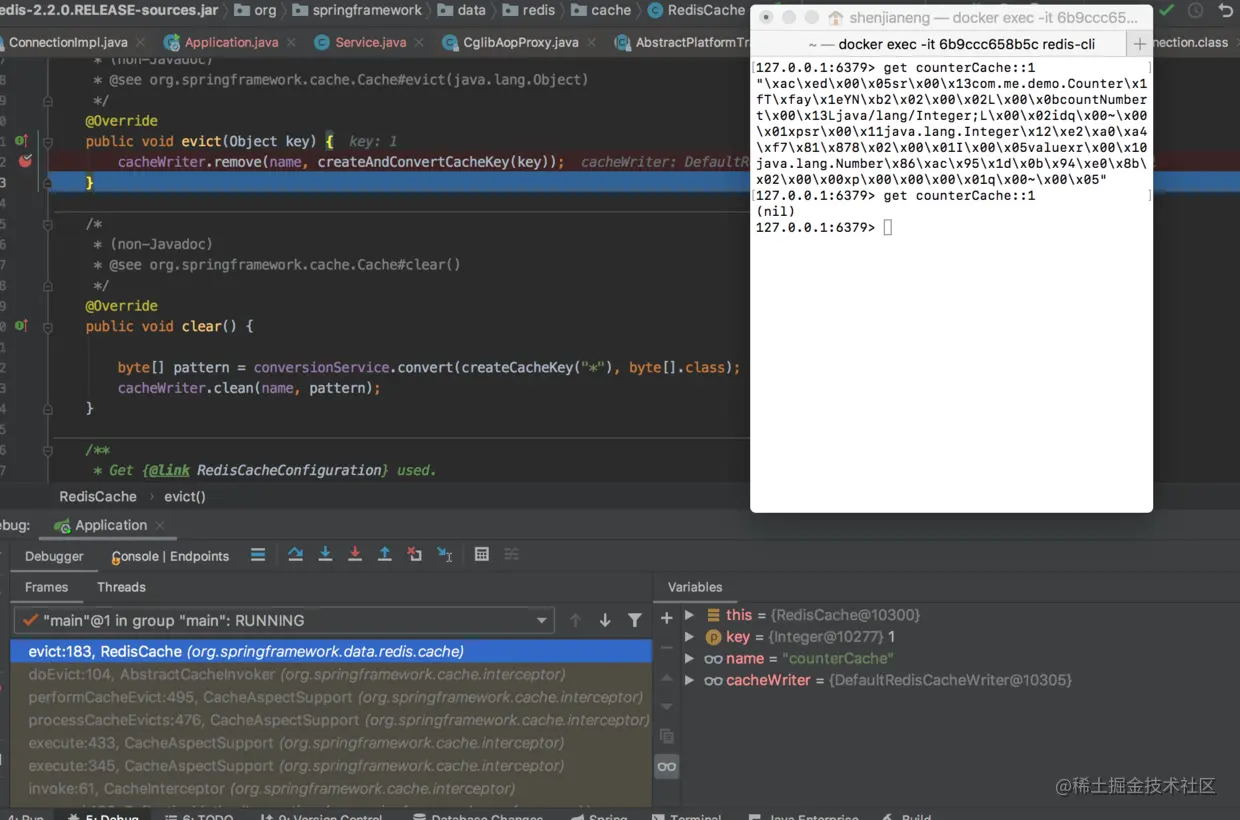
Task: Close the Application.java tab
Action: 290,43
